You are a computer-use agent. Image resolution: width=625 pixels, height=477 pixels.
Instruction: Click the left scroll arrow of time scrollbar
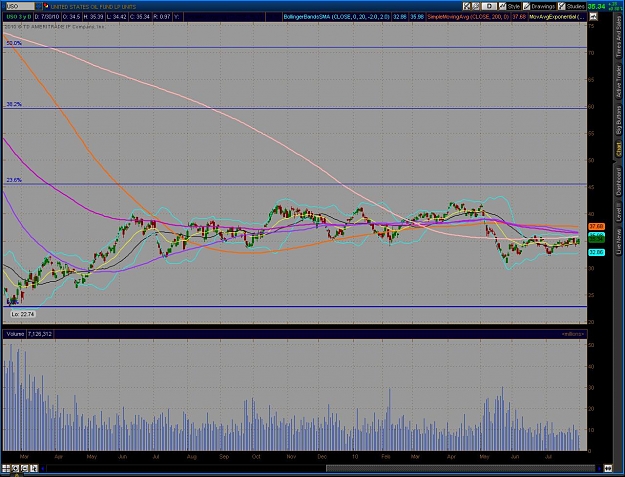coord(43,468)
